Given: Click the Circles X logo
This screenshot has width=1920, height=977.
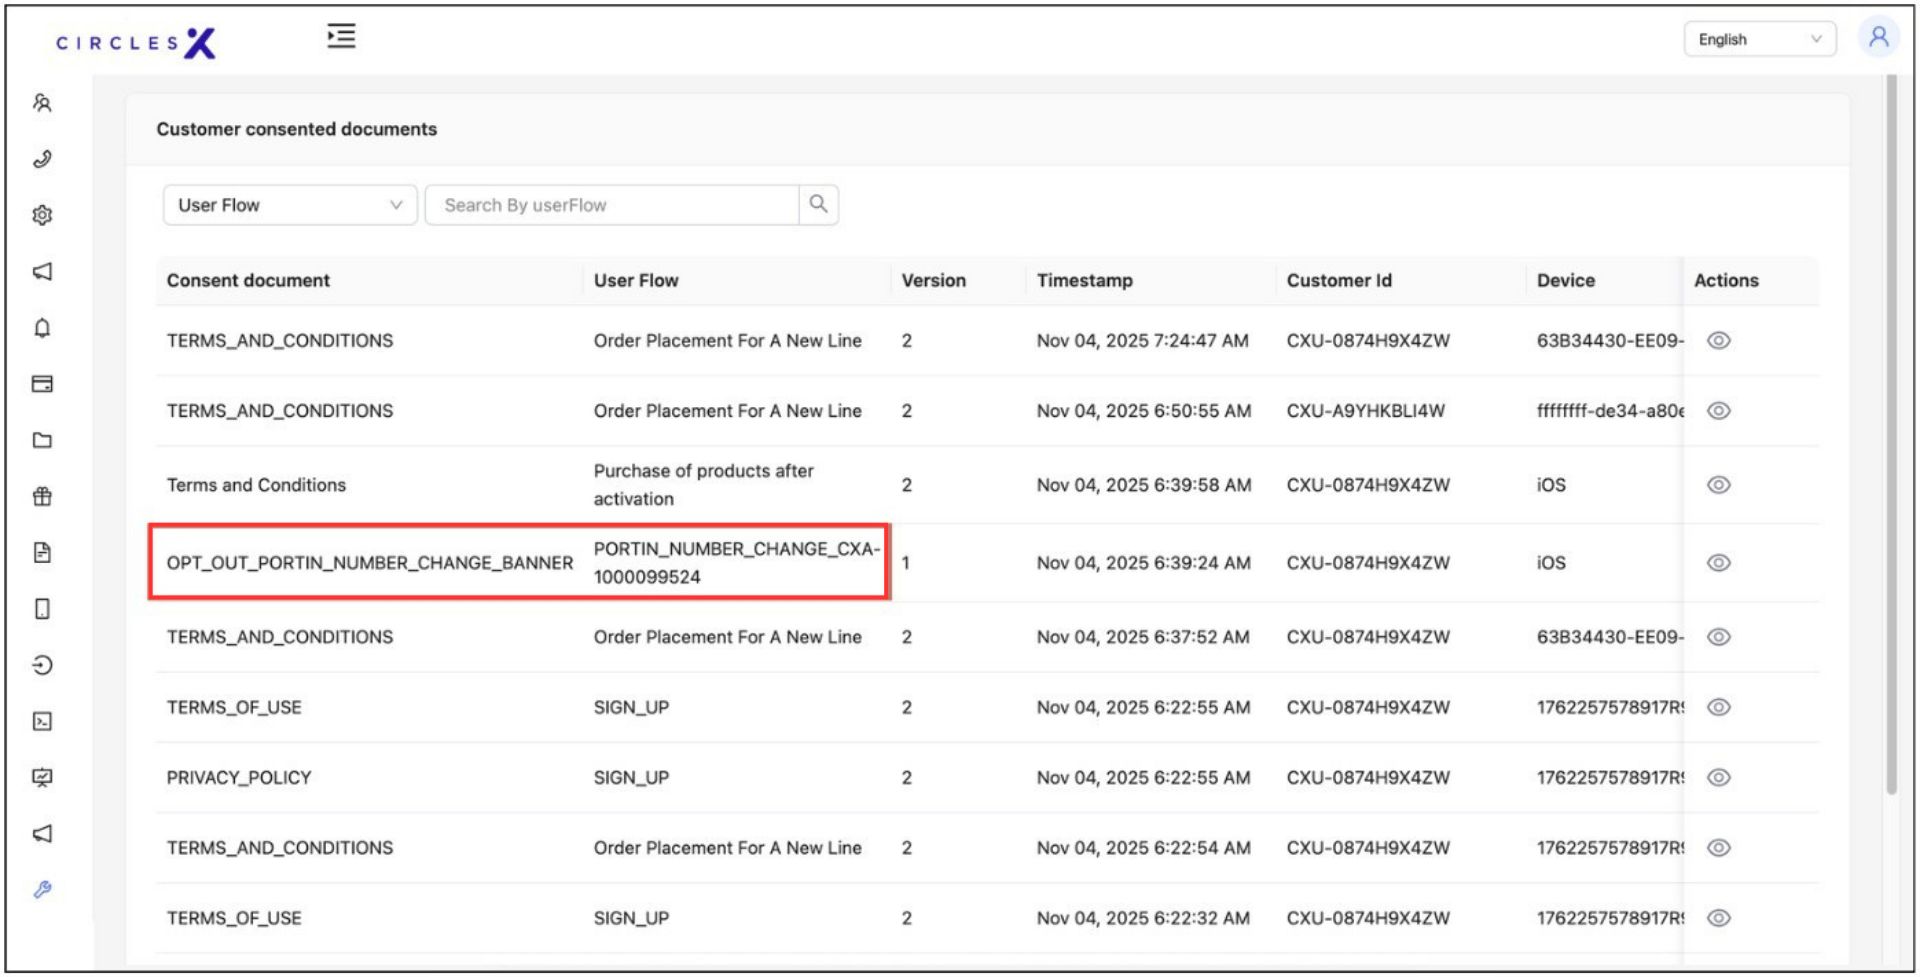Looking at the screenshot, I should (136, 42).
